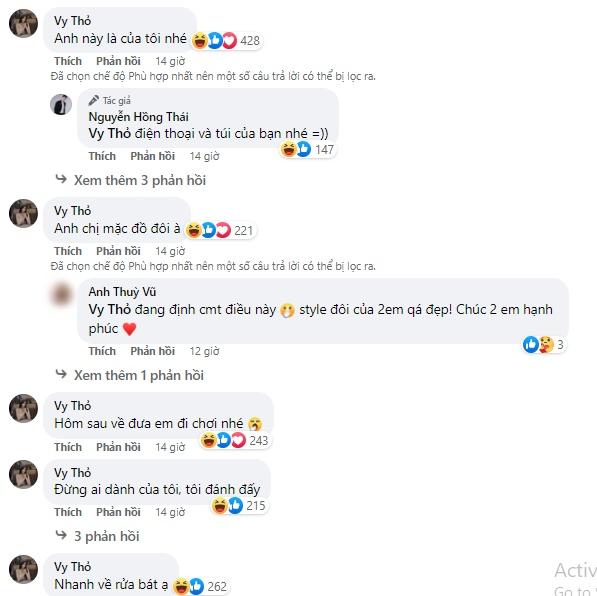This screenshot has width=597, height=596.
Task: Reply to 'Anh chị mặc đồ đôi à' comment
Action: [118, 251]
